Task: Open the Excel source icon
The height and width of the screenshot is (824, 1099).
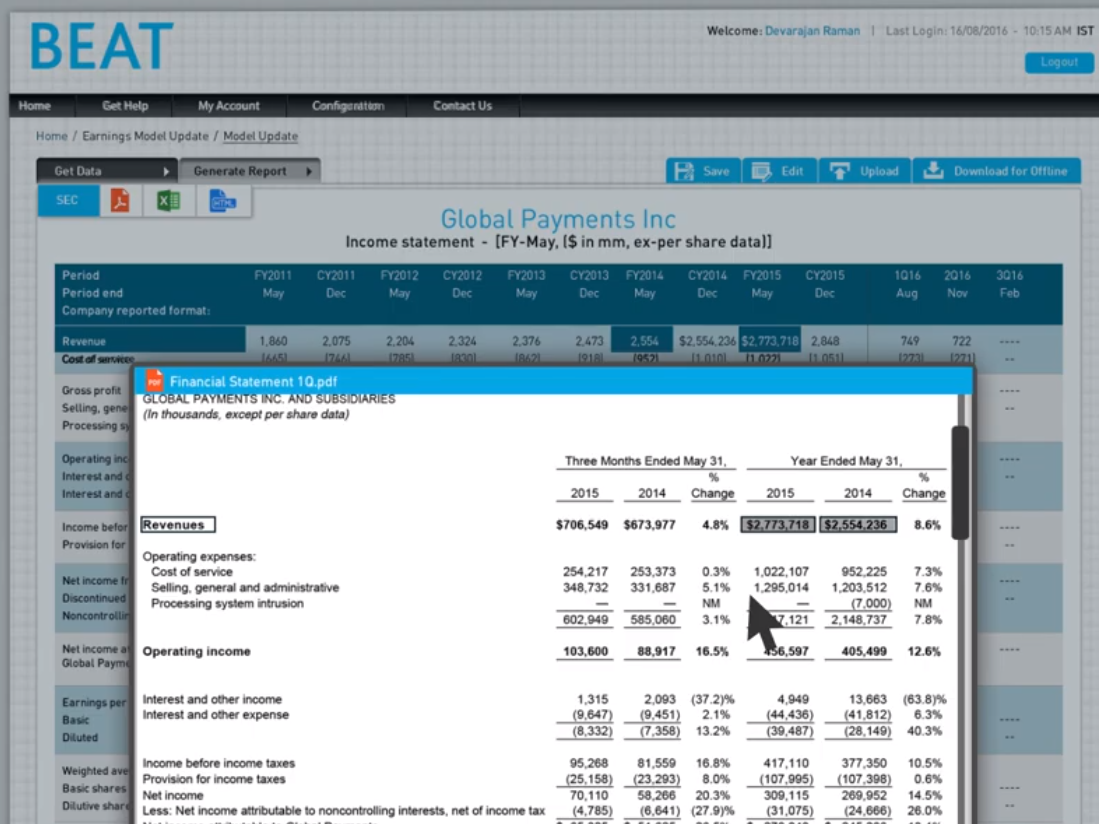Action: click(x=168, y=201)
